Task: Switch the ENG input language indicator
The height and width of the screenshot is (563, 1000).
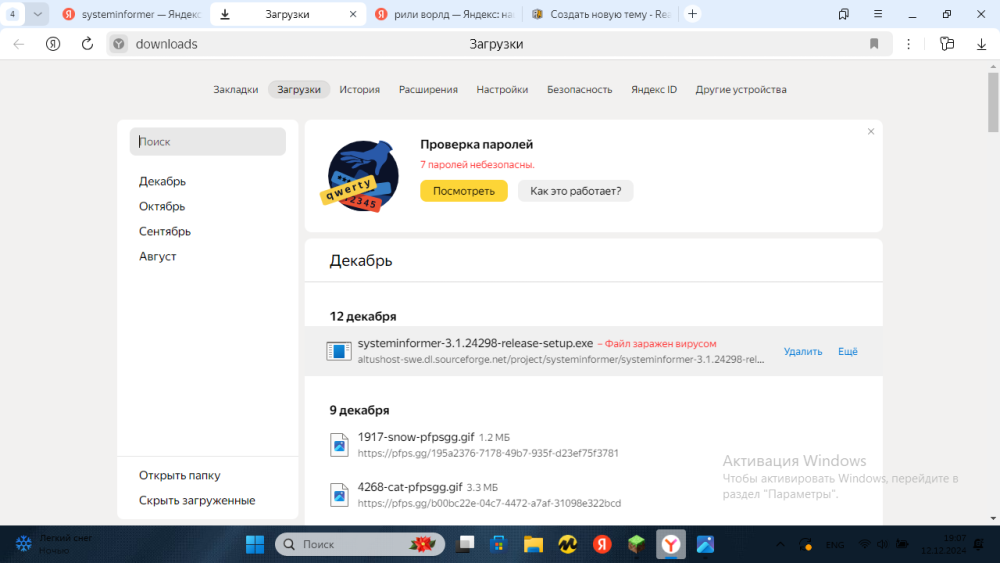Action: 835,545
